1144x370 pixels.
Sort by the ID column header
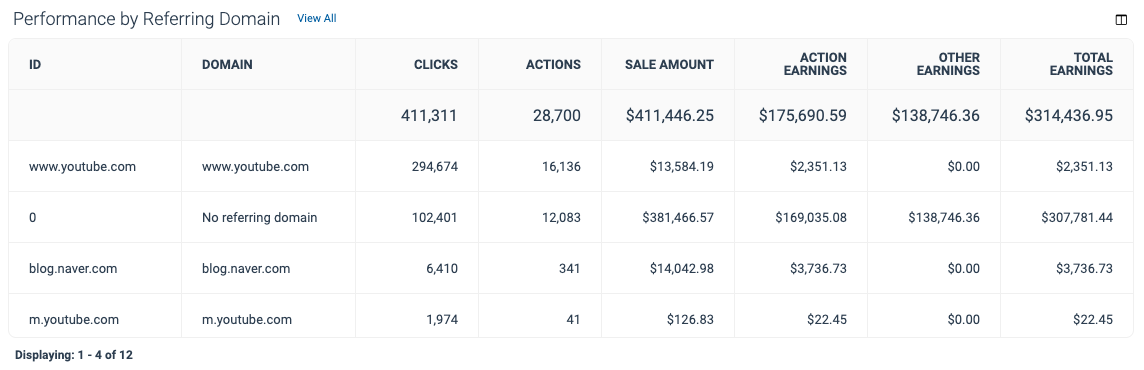click(35, 64)
